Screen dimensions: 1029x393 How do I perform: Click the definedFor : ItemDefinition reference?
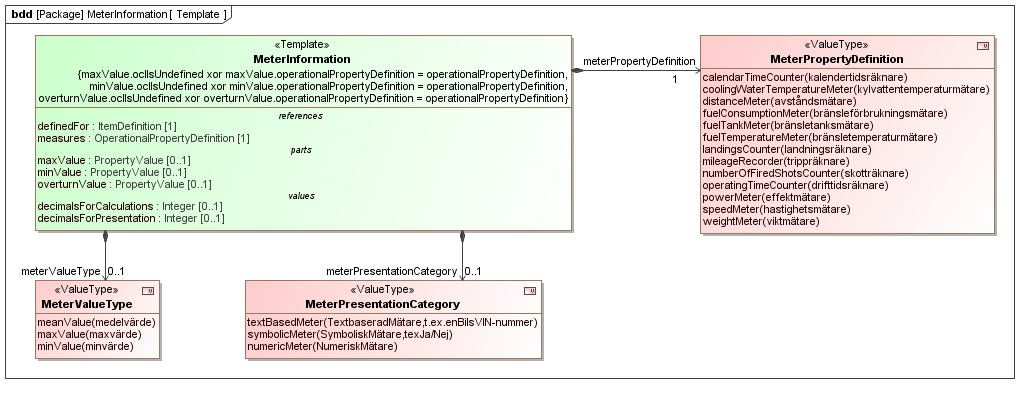coord(107,126)
